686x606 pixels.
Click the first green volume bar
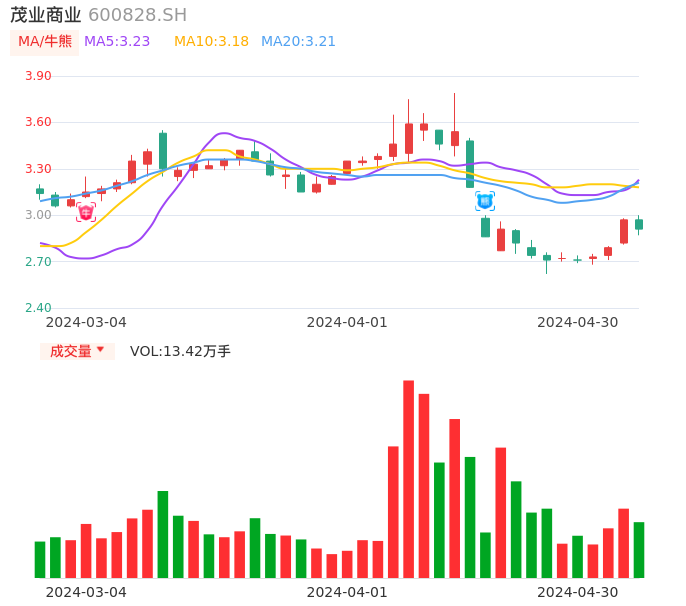tap(40, 560)
